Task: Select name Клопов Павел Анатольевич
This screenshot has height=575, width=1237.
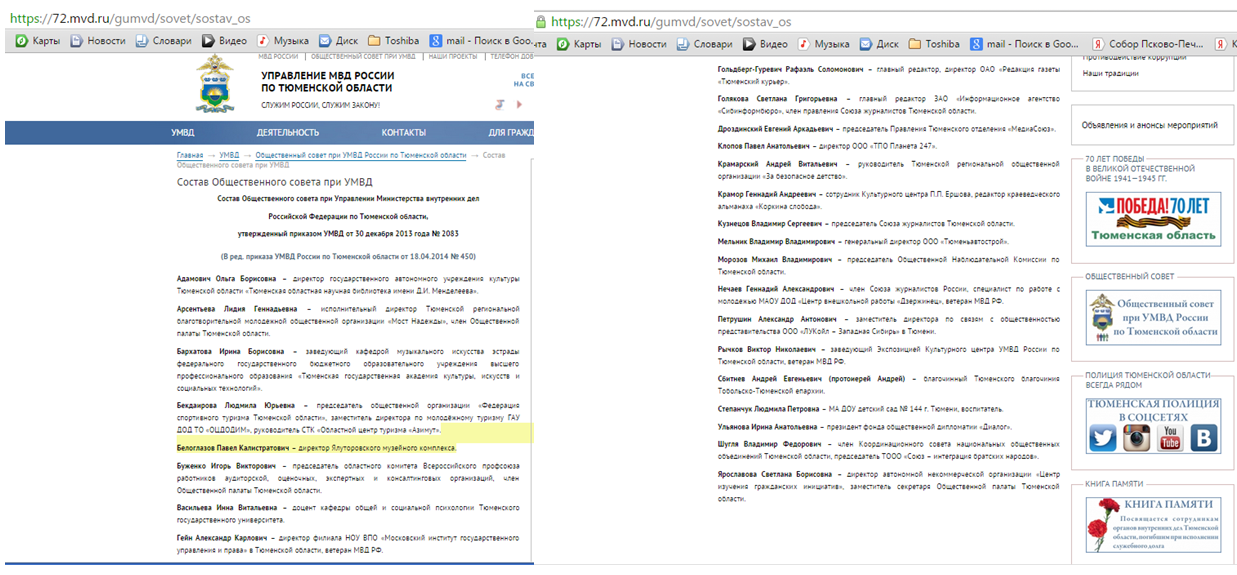Action: pyautogui.click(x=763, y=146)
